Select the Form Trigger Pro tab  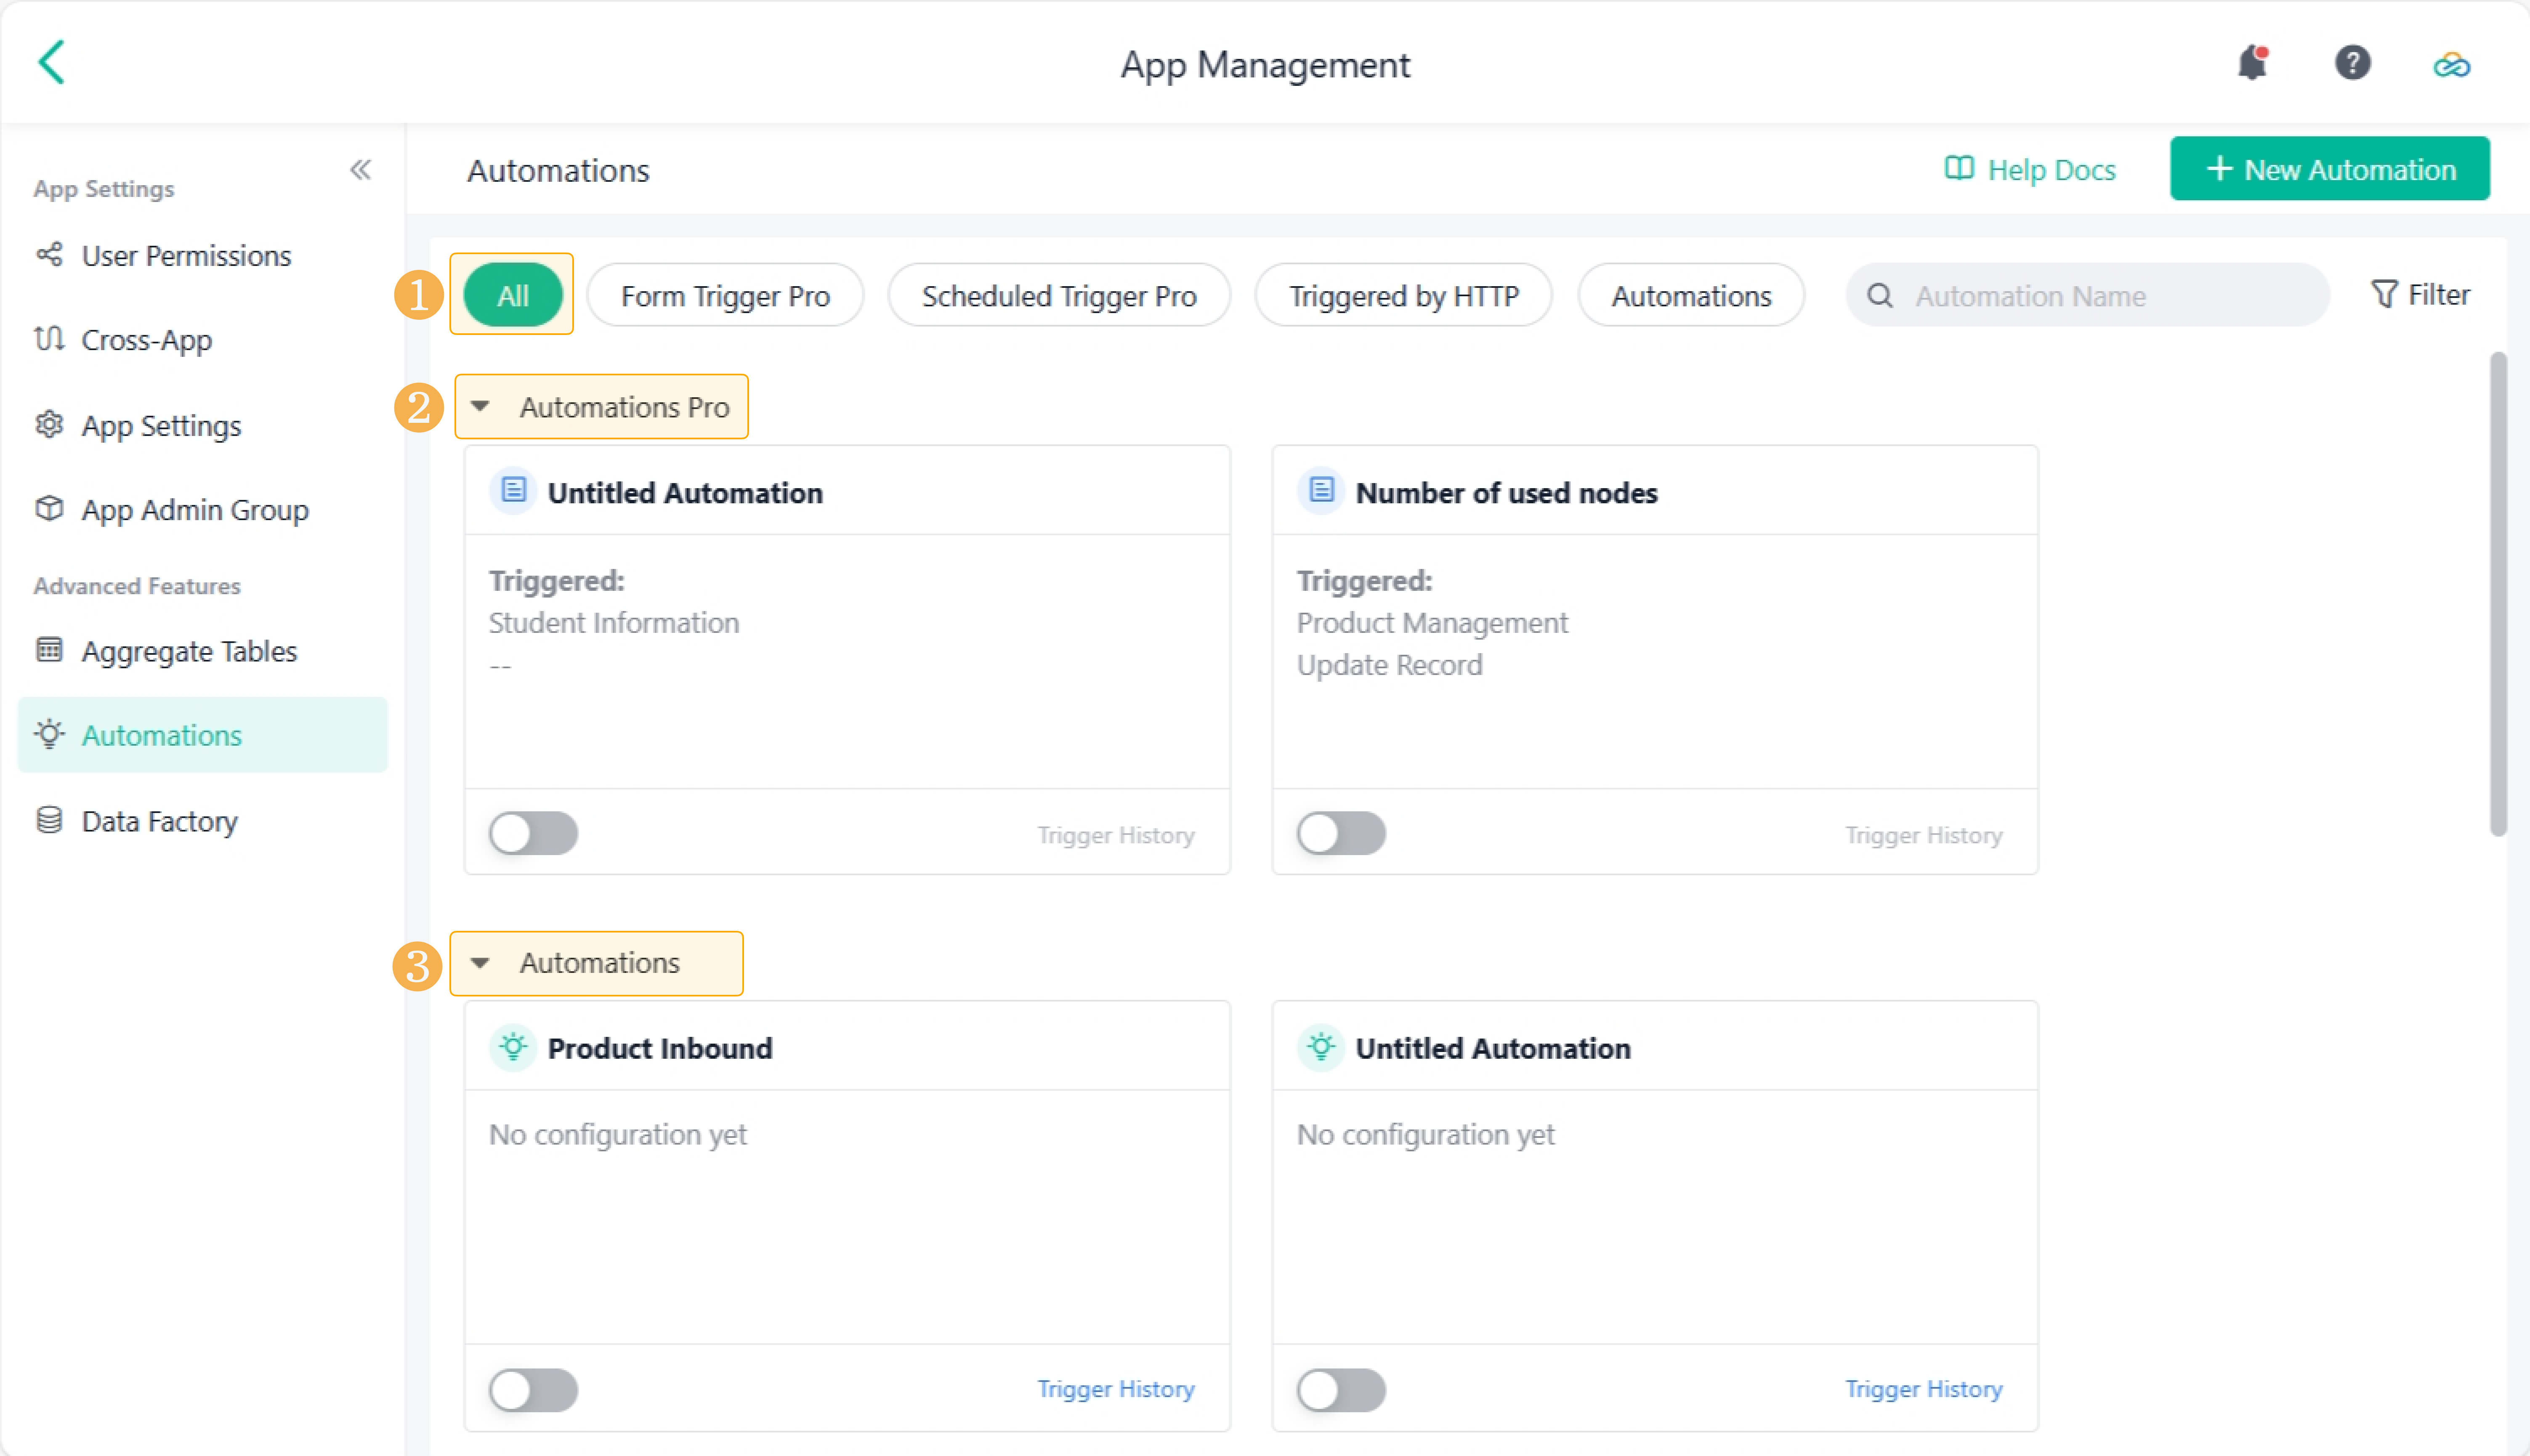[x=725, y=296]
